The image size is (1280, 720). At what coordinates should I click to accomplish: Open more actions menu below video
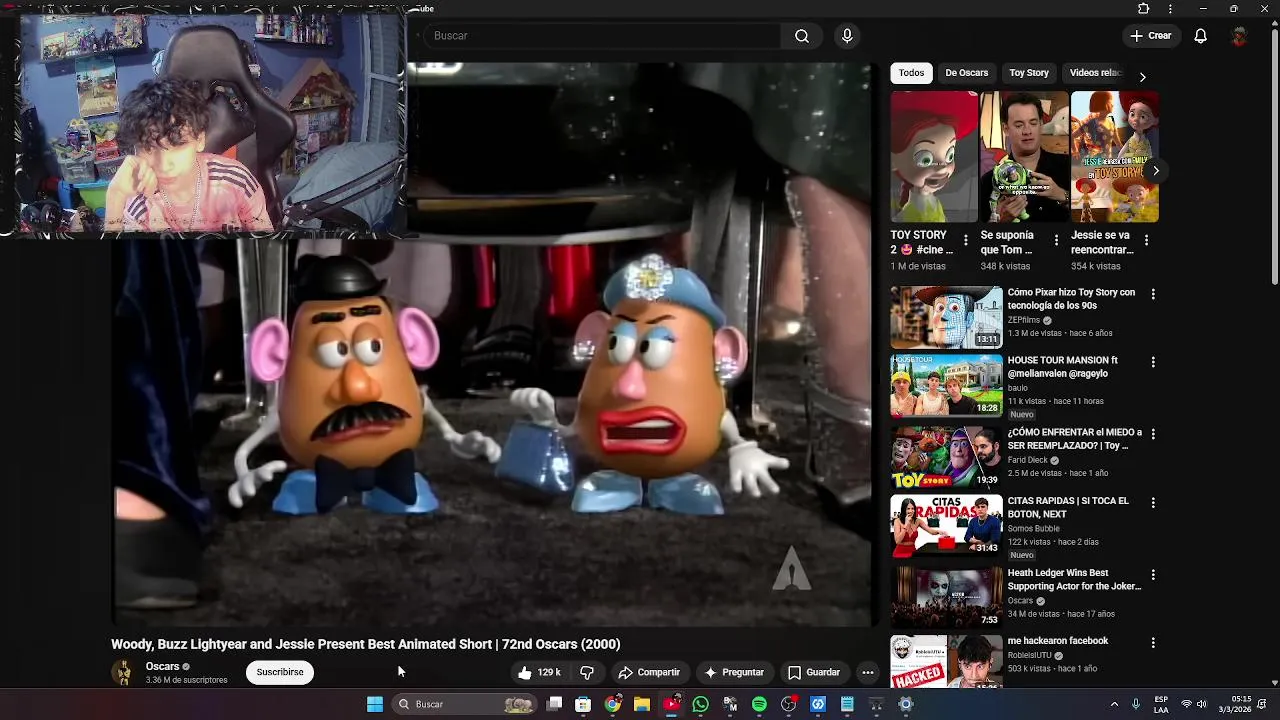point(868,673)
